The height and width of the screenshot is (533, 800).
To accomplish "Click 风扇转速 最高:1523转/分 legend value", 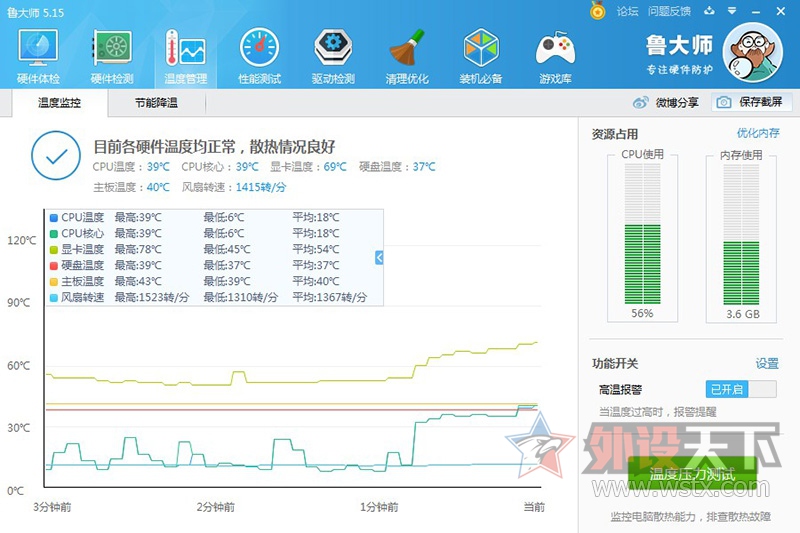I will coord(152,297).
